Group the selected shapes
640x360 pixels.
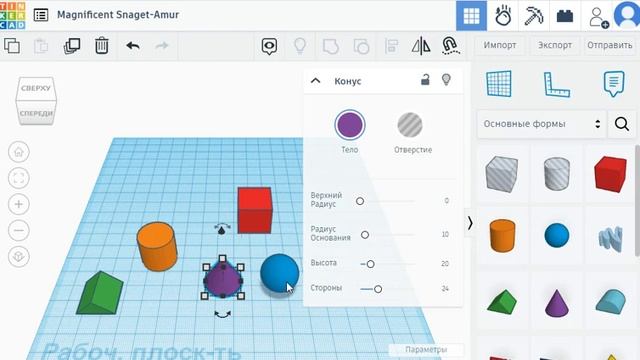point(331,46)
